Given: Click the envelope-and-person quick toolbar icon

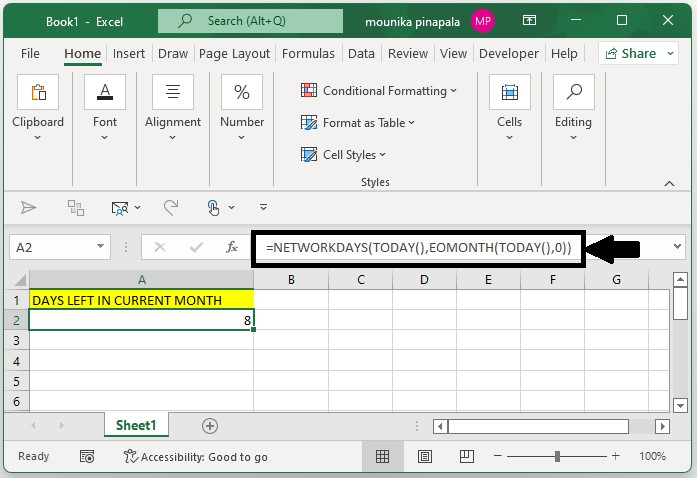Looking at the screenshot, I should pyautogui.click(x=120, y=208).
